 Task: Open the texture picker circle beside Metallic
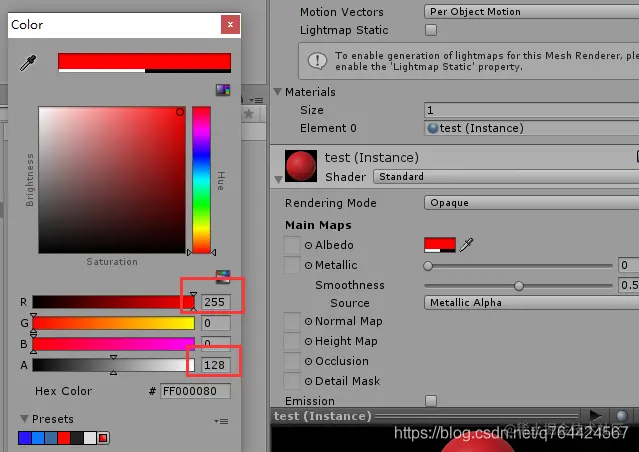pos(308,265)
